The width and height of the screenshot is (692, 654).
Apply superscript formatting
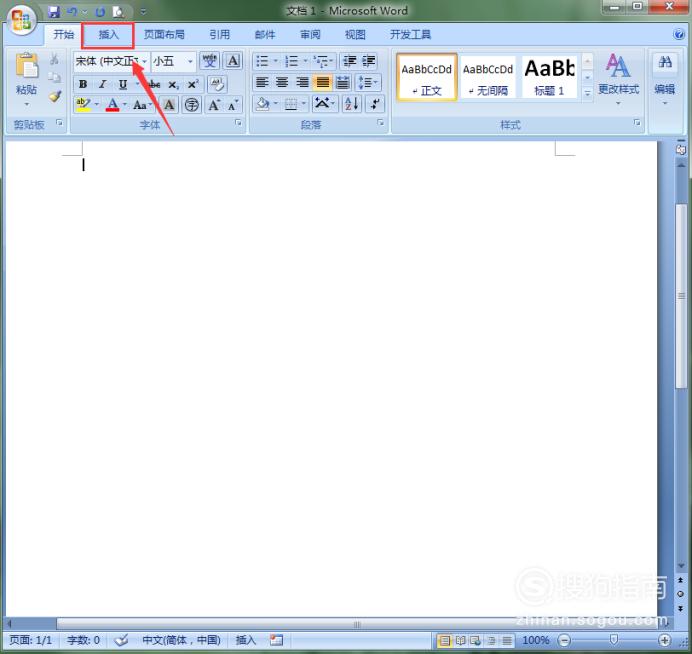193,84
